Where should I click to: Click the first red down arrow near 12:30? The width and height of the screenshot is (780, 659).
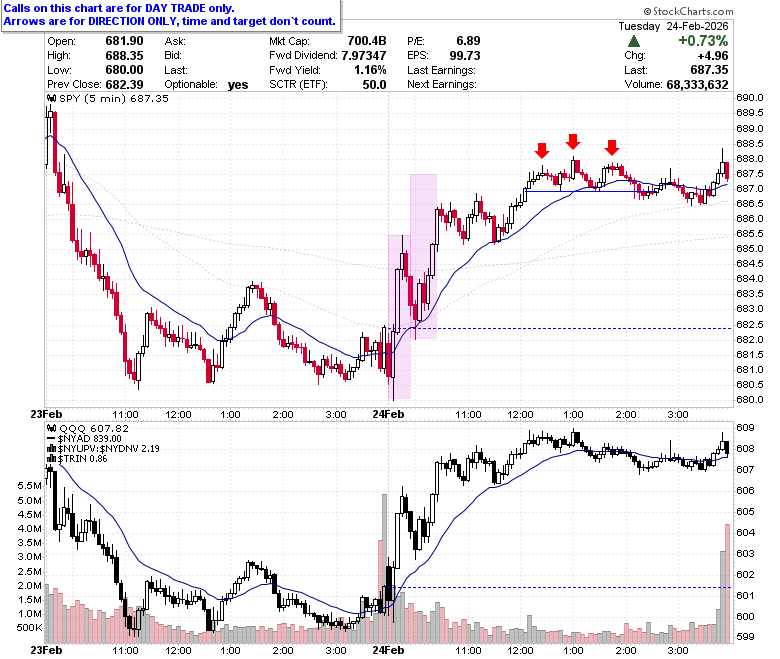tap(542, 151)
